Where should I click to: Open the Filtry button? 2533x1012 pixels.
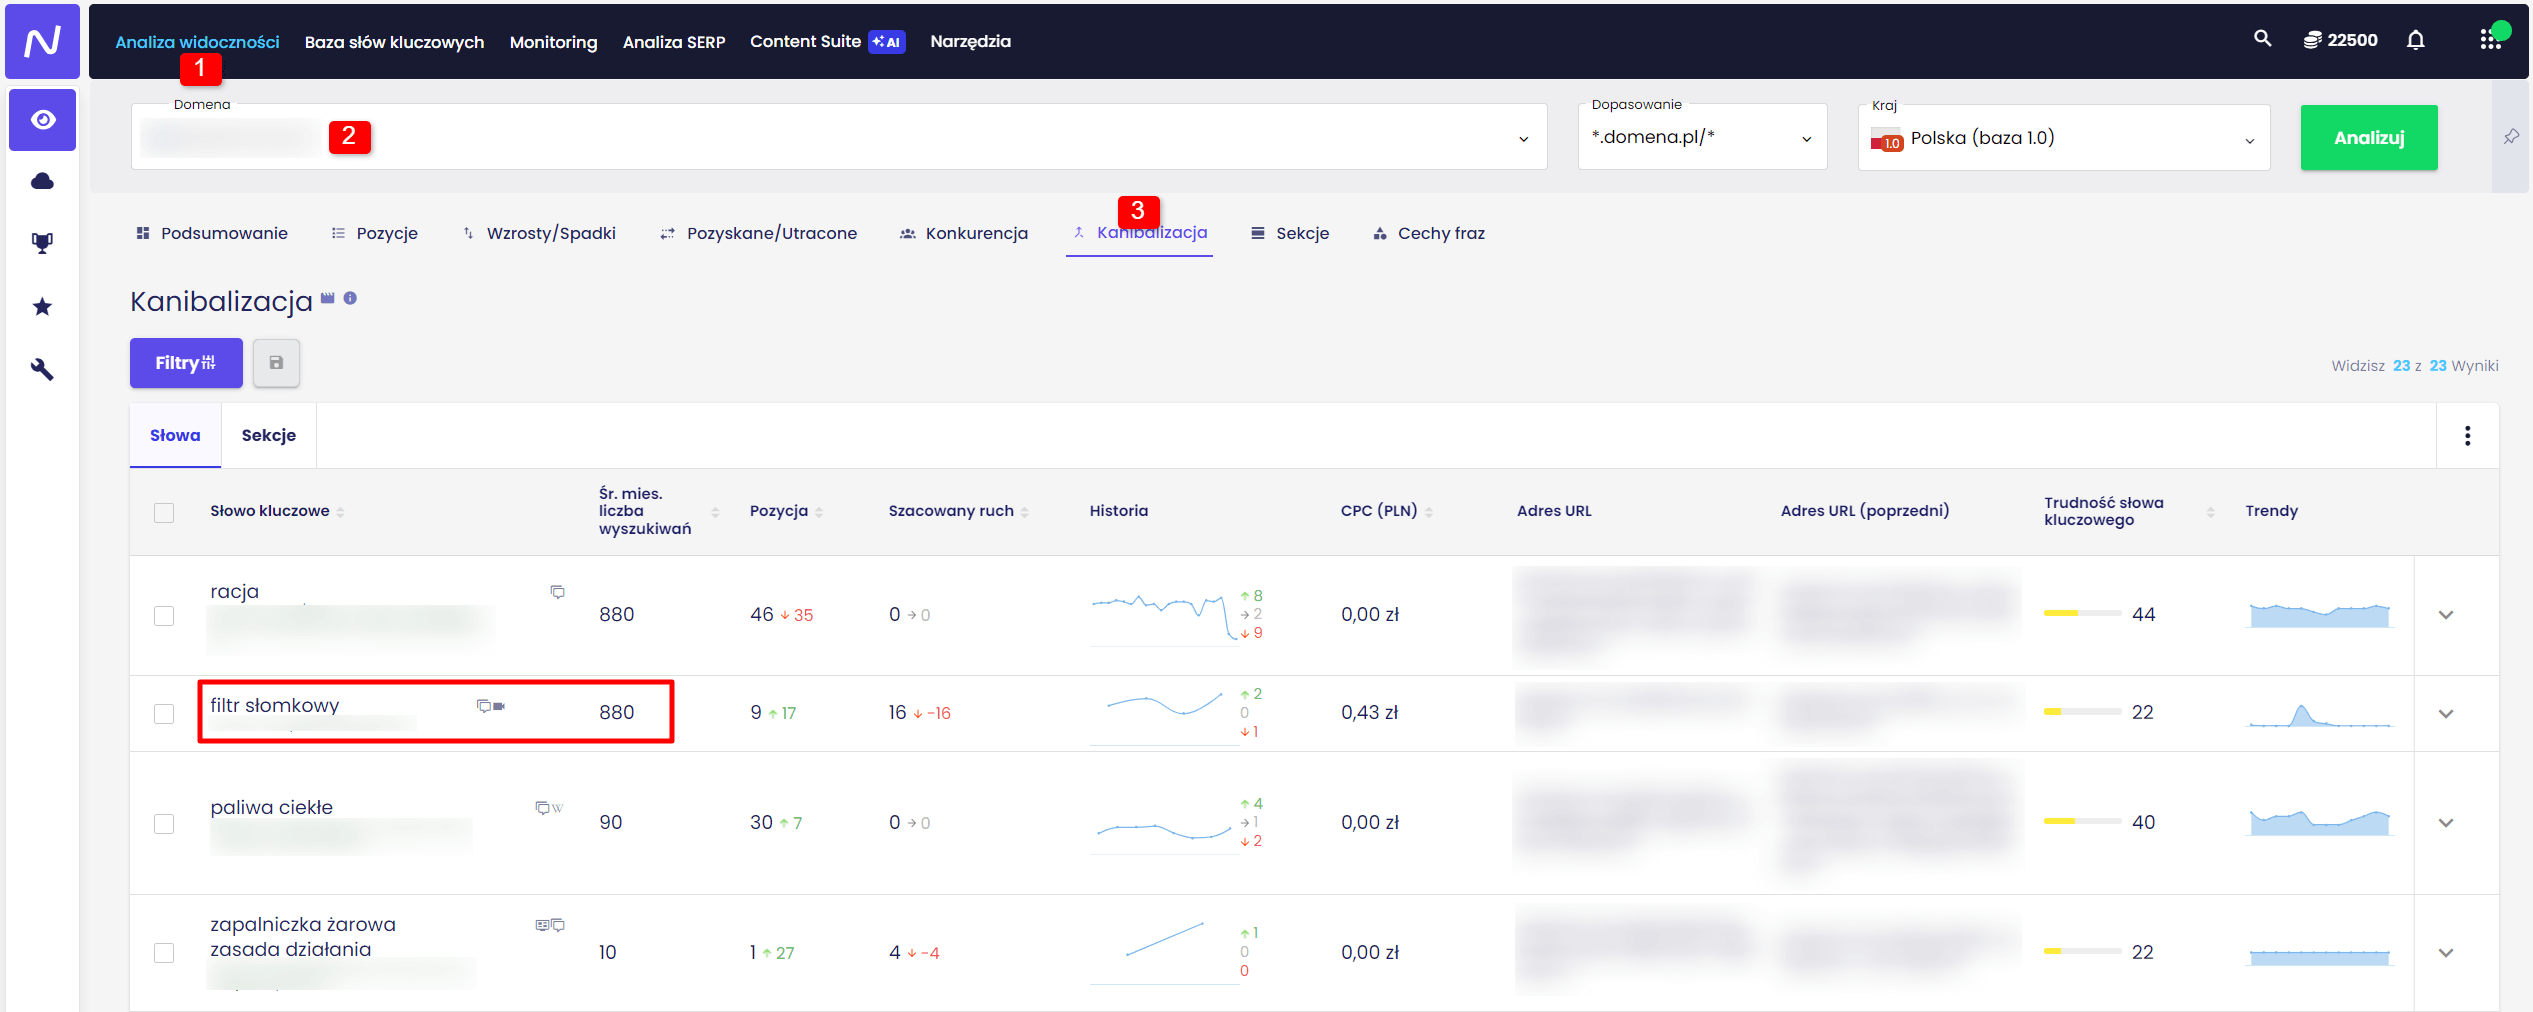186,363
